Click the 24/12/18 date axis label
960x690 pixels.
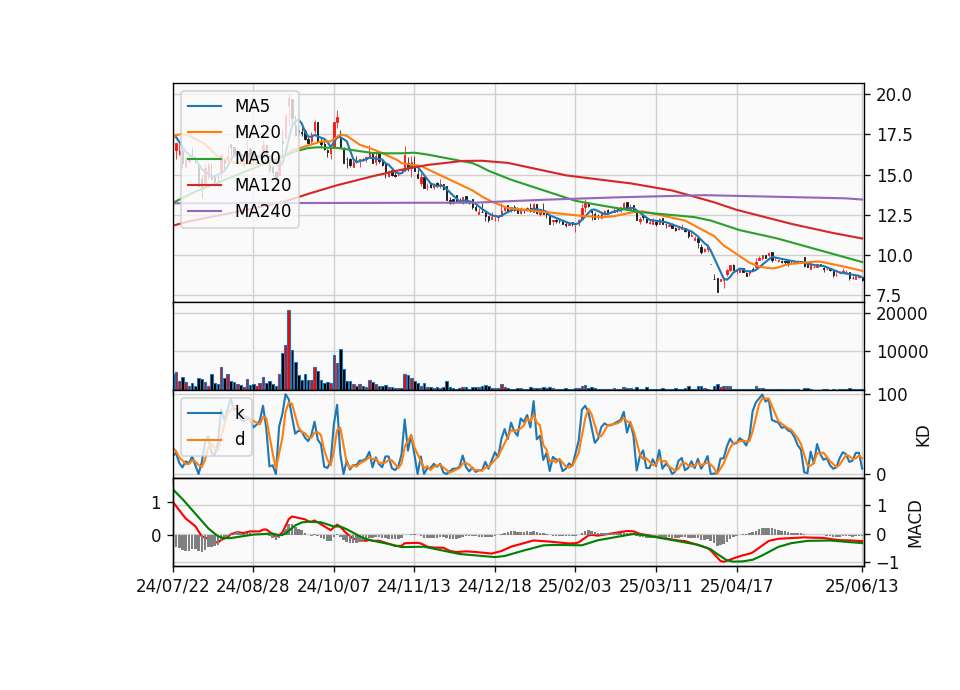coord(495,586)
